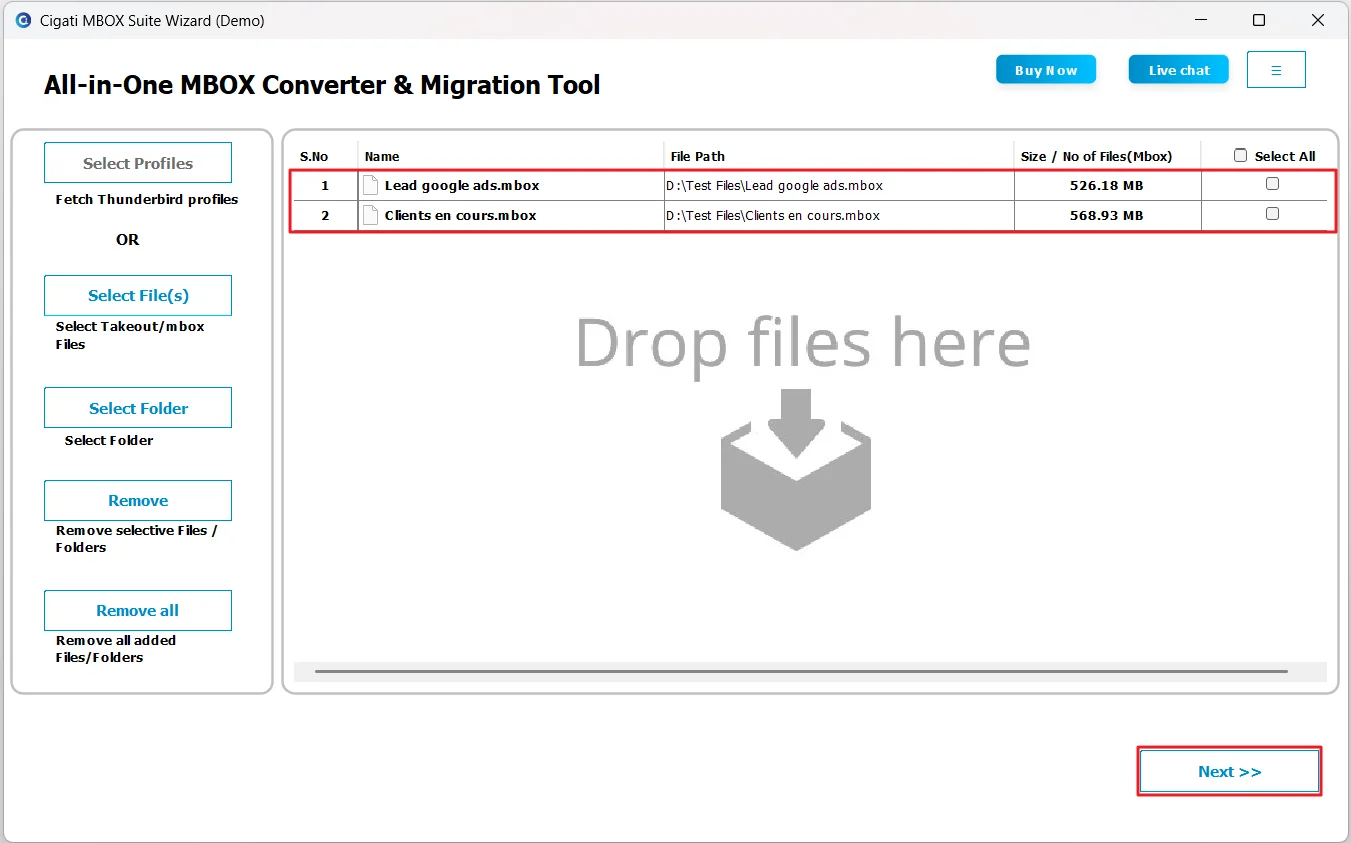Viewport: 1351px width, 843px height.
Task: Click the path D:\Test Files\Clients en cours.mbox
Action: coord(773,215)
